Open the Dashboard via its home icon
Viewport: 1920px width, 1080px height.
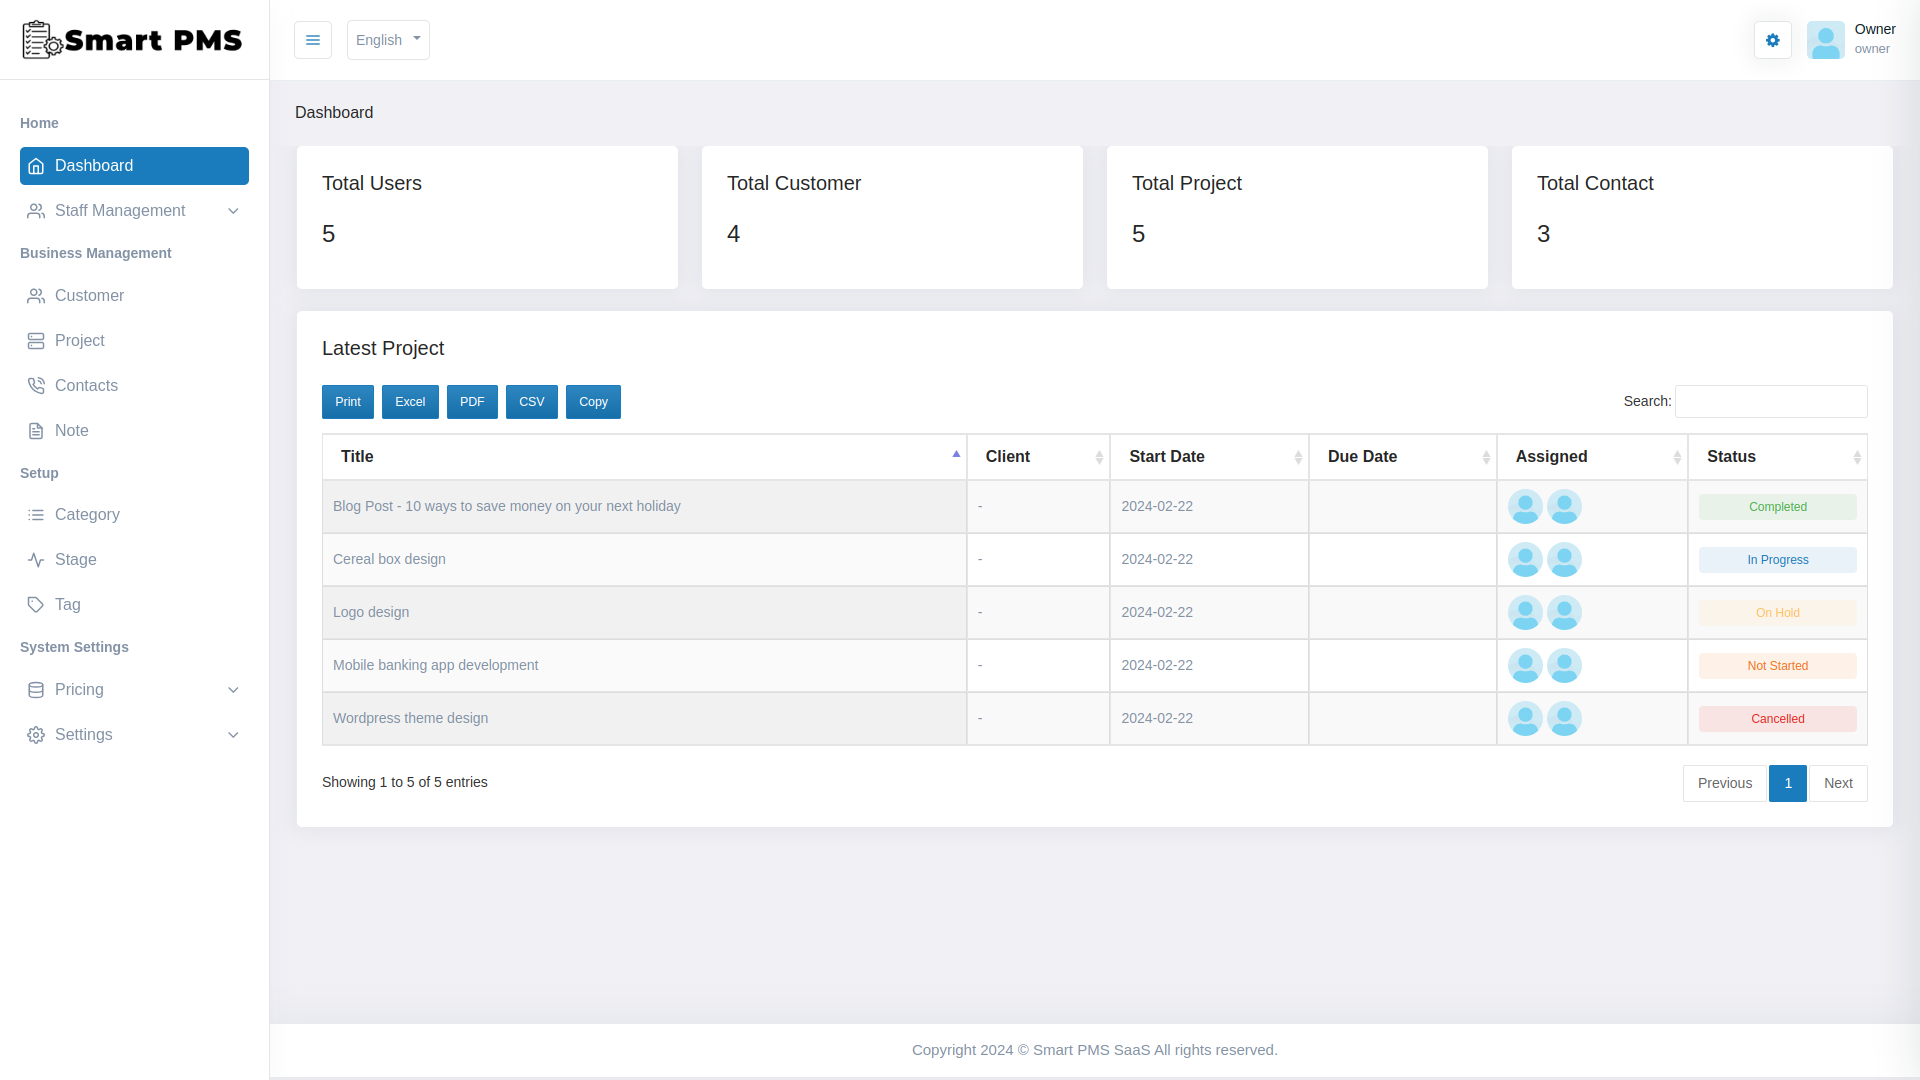[36, 166]
